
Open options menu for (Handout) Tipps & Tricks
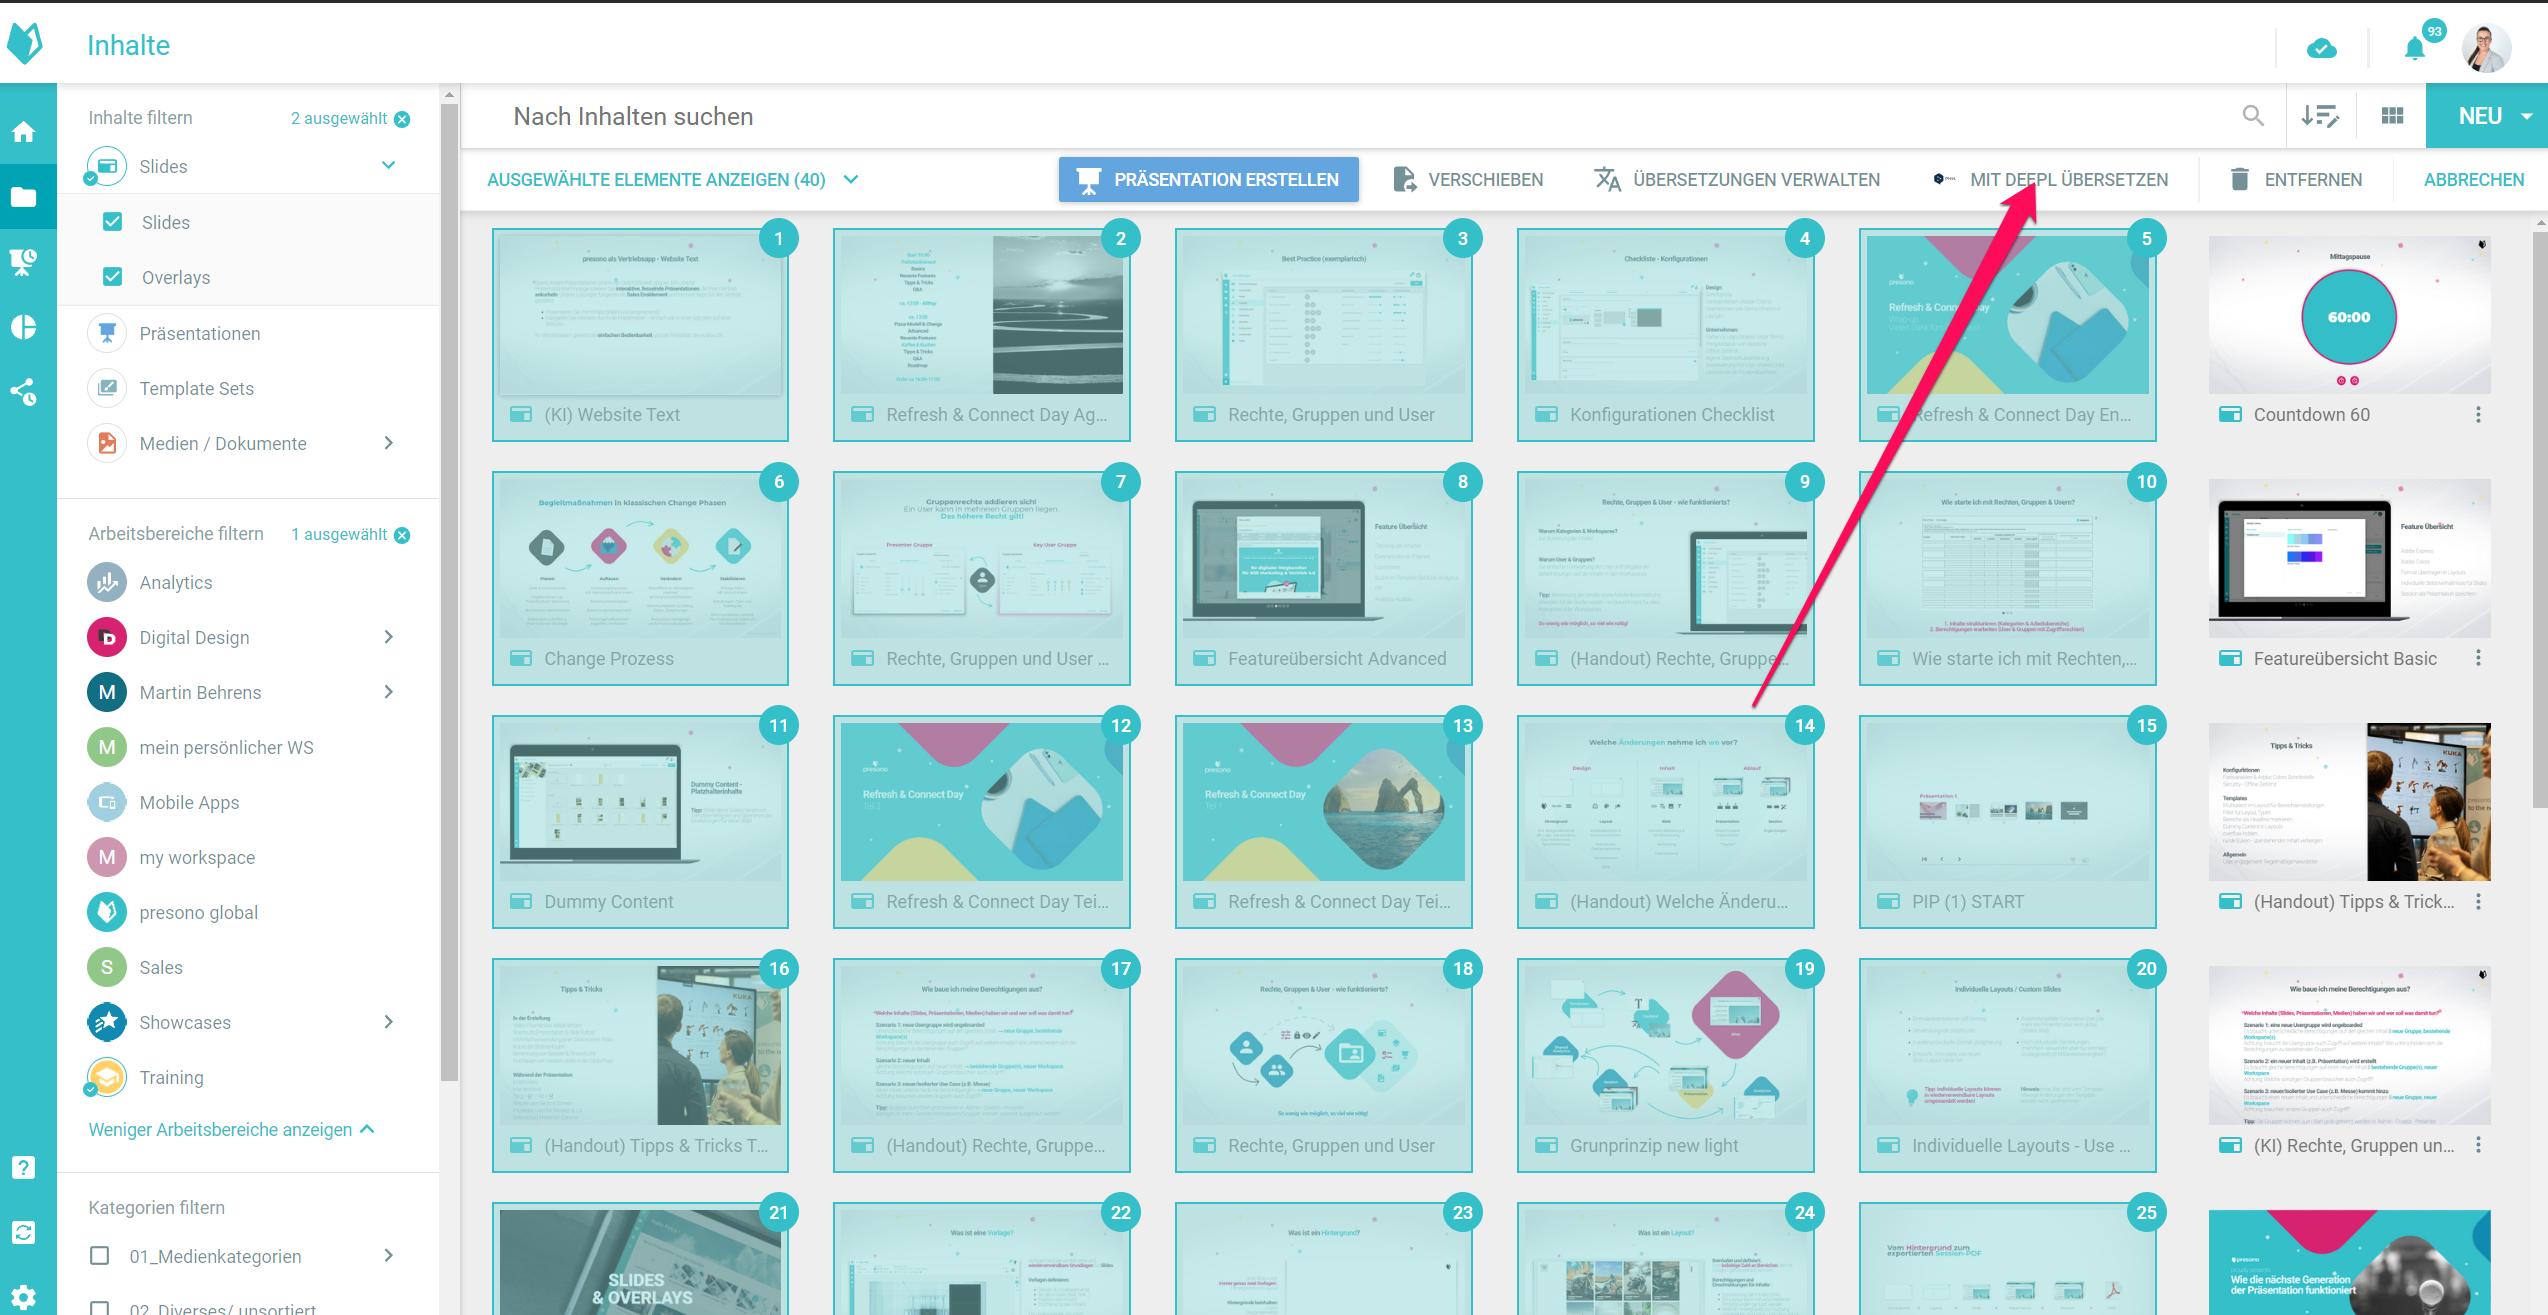tap(2478, 901)
